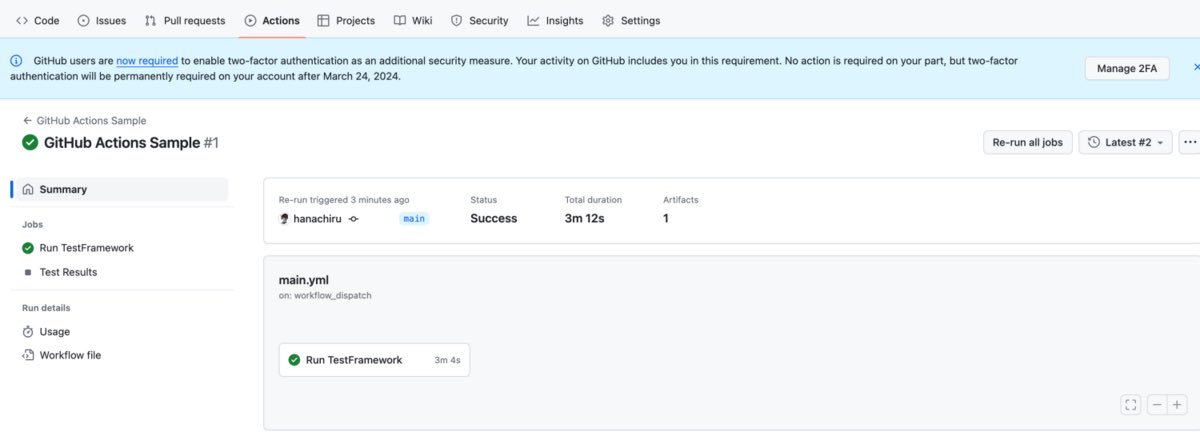Click the circle-dot icon in Issues tab
This screenshot has width=1200, height=436.
tap(83, 20)
